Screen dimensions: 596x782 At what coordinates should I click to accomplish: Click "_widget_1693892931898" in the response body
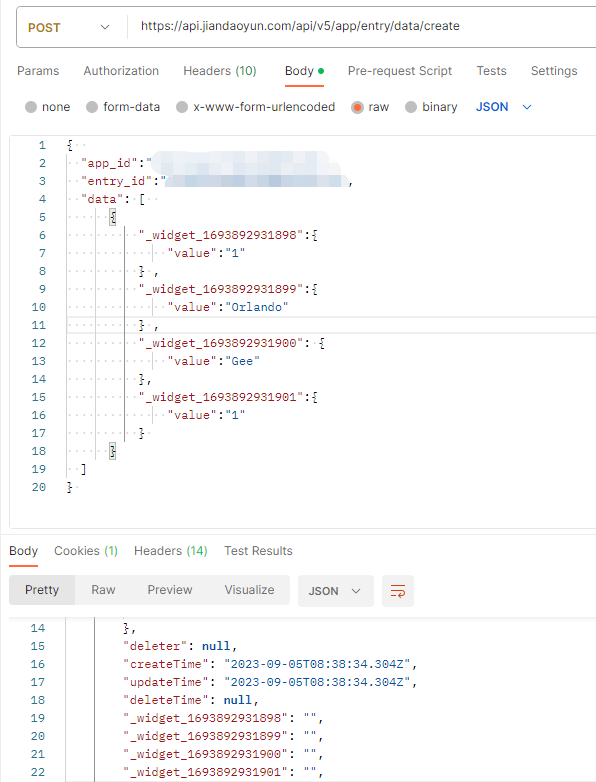pos(205,718)
